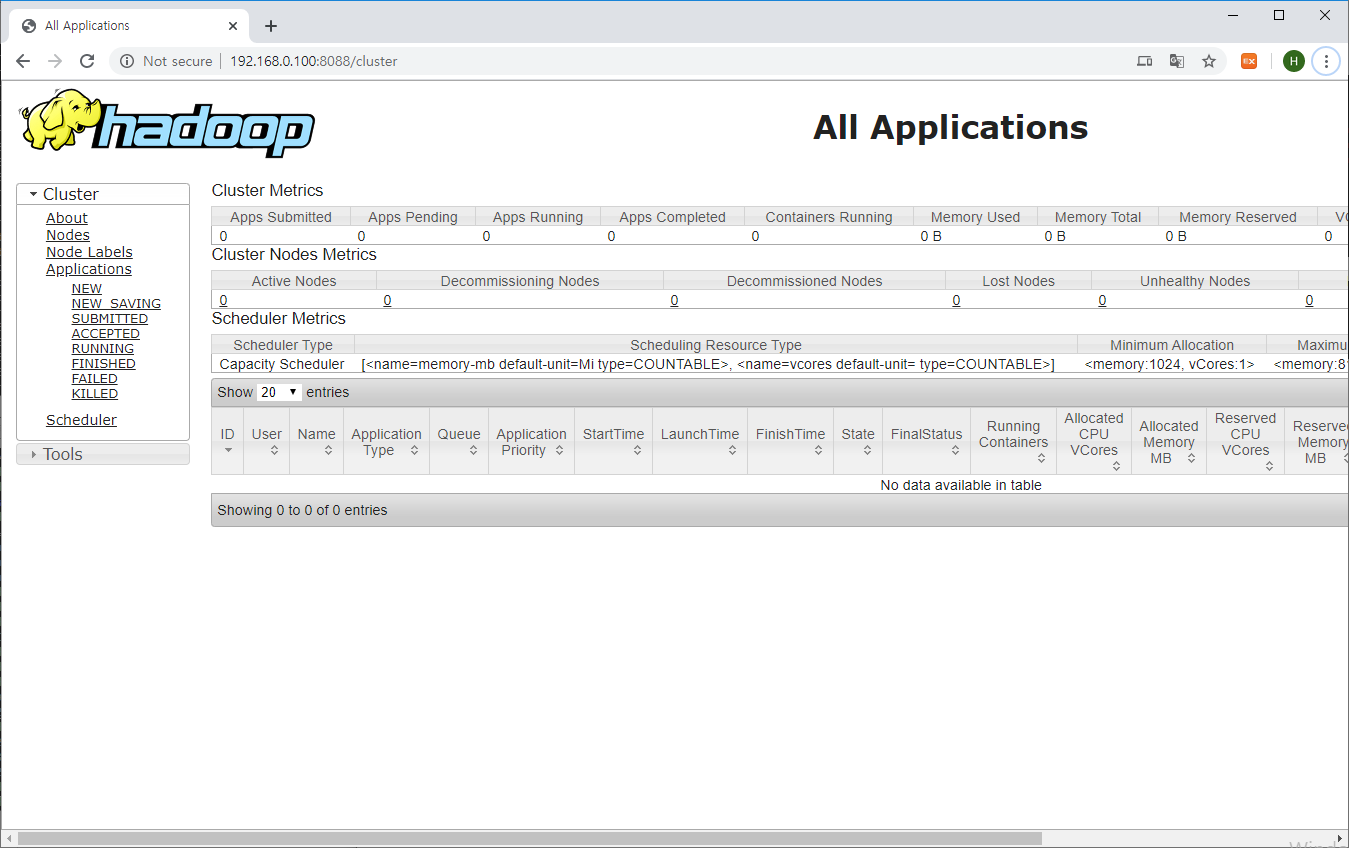Open the Chrome three-dot menu
The height and width of the screenshot is (848, 1349).
1326,61
